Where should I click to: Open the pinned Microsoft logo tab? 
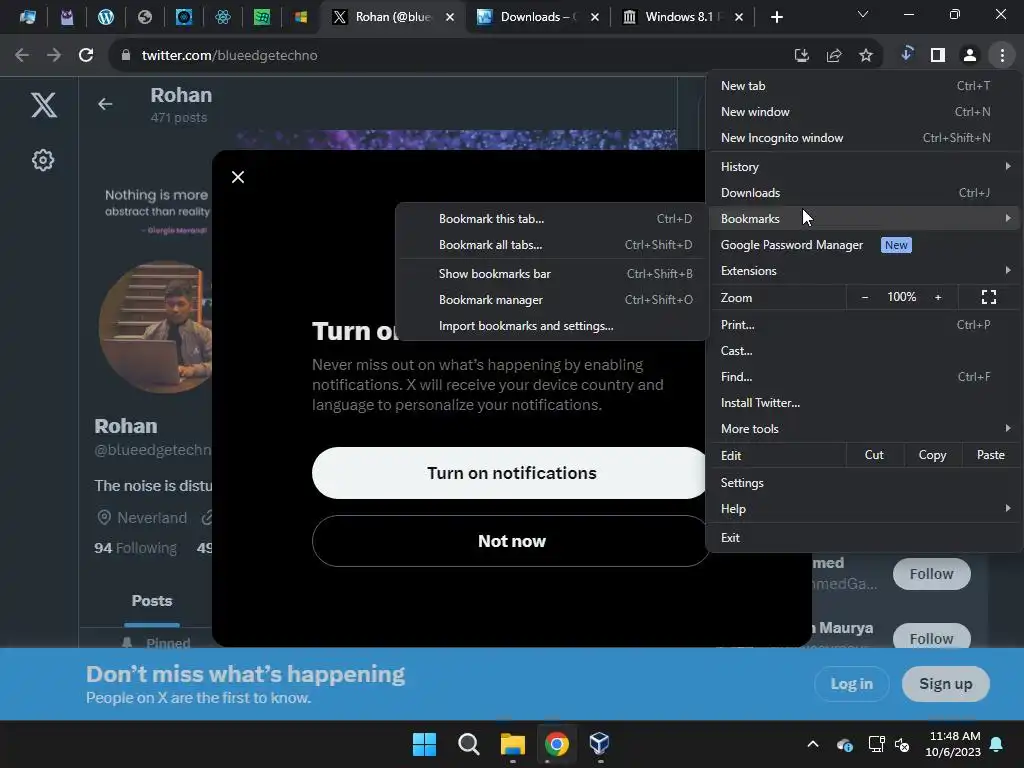pos(301,17)
